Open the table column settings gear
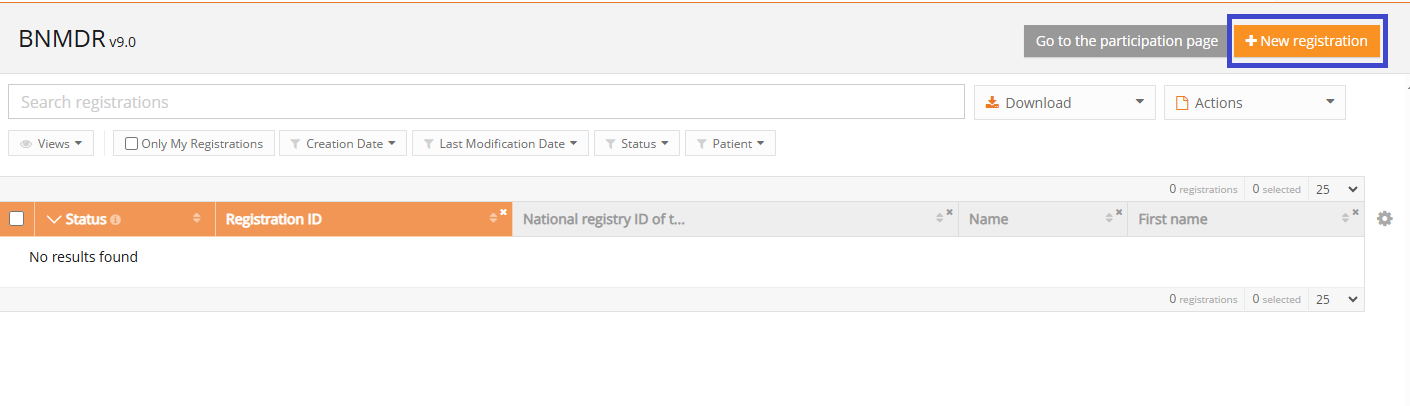This screenshot has width=1410, height=406. [1384, 219]
